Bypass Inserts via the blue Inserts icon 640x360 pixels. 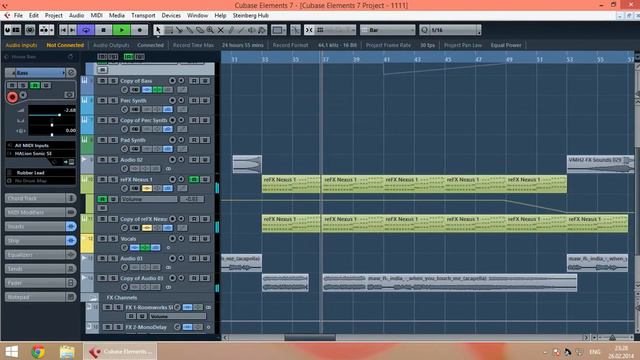tap(71, 227)
